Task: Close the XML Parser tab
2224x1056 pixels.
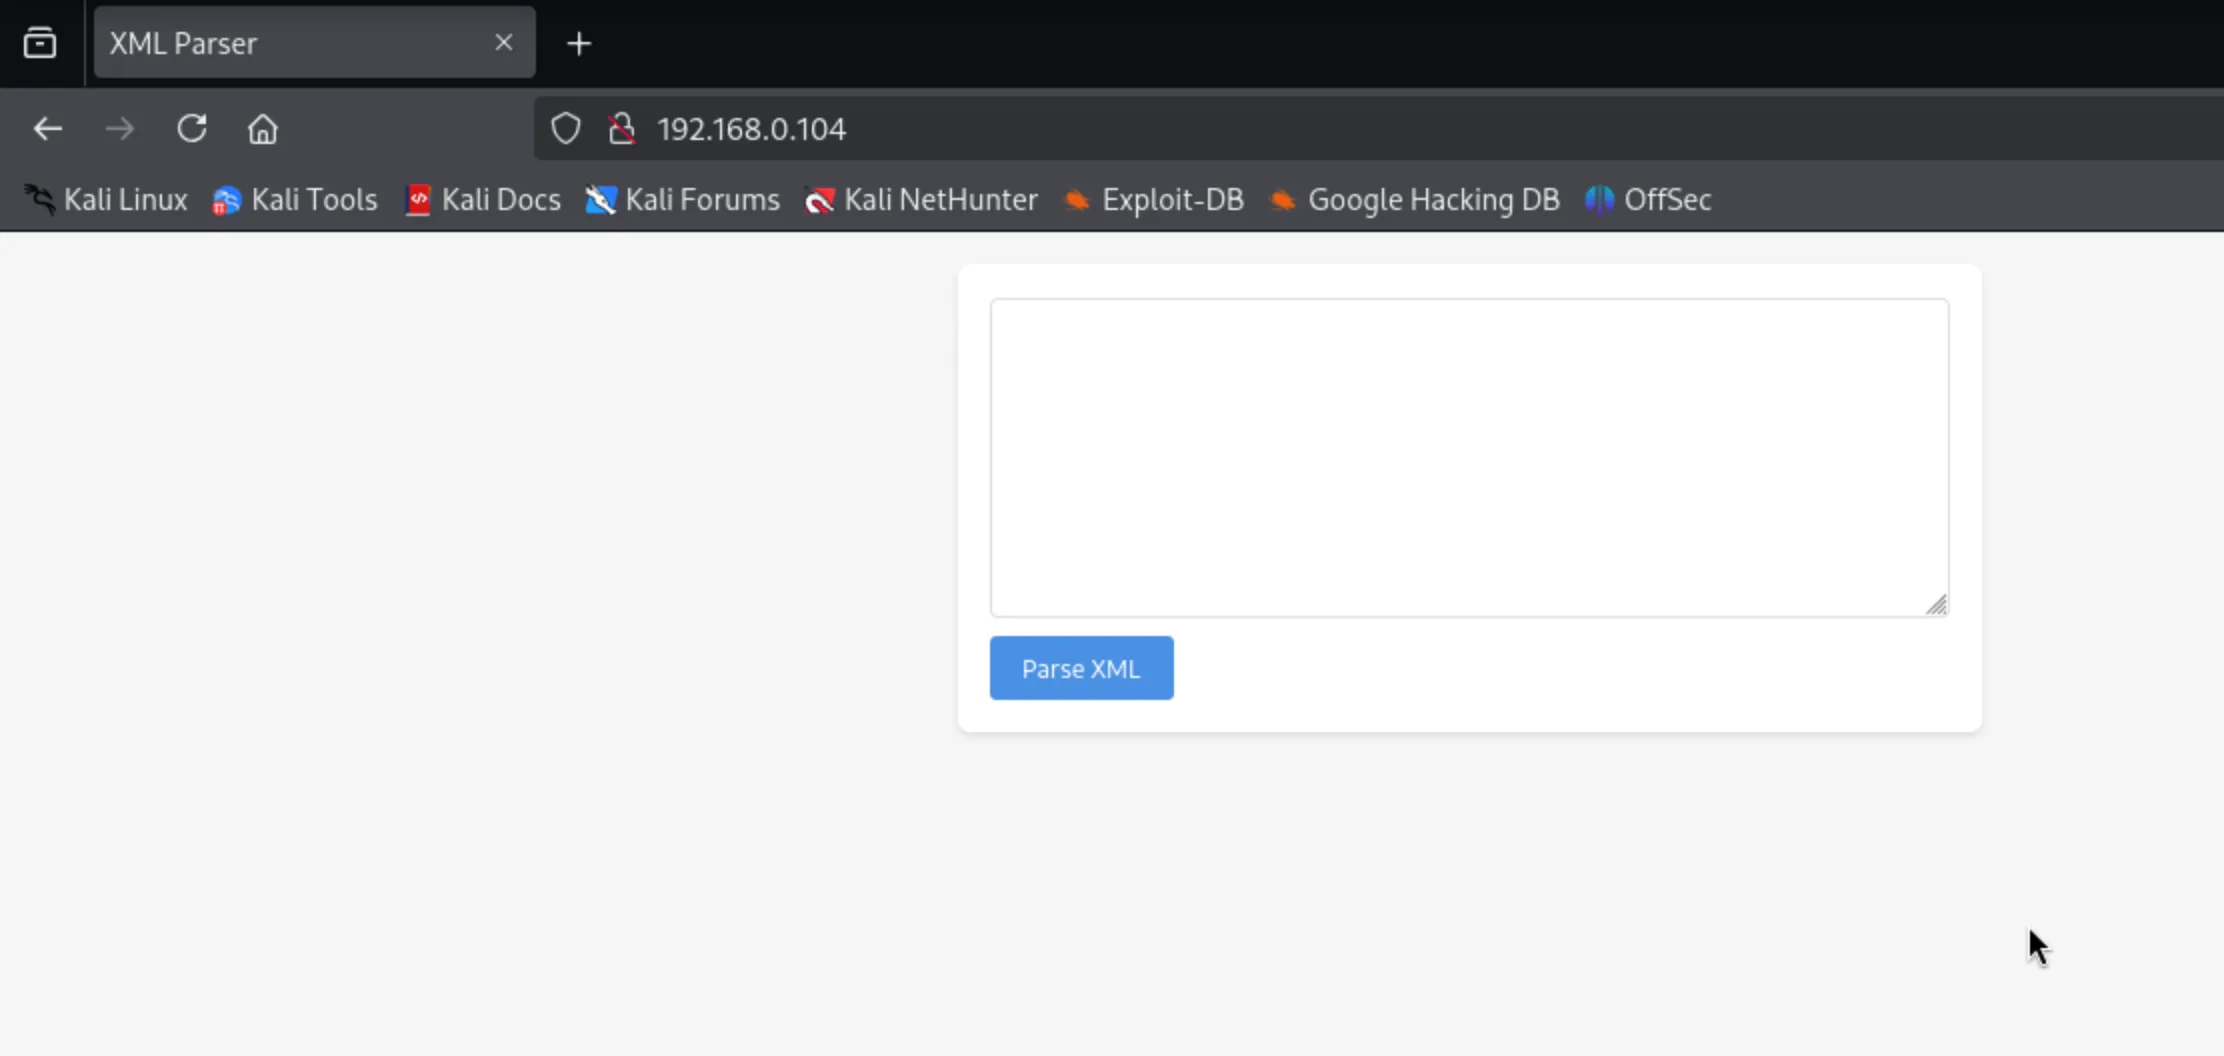Action: (503, 43)
